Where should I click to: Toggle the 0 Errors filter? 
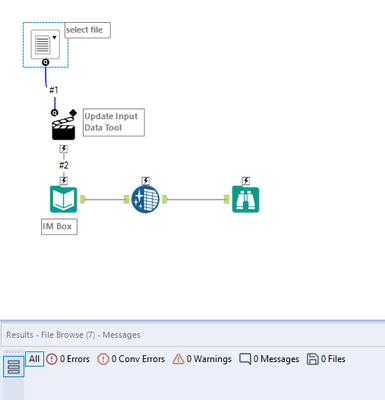68,359
